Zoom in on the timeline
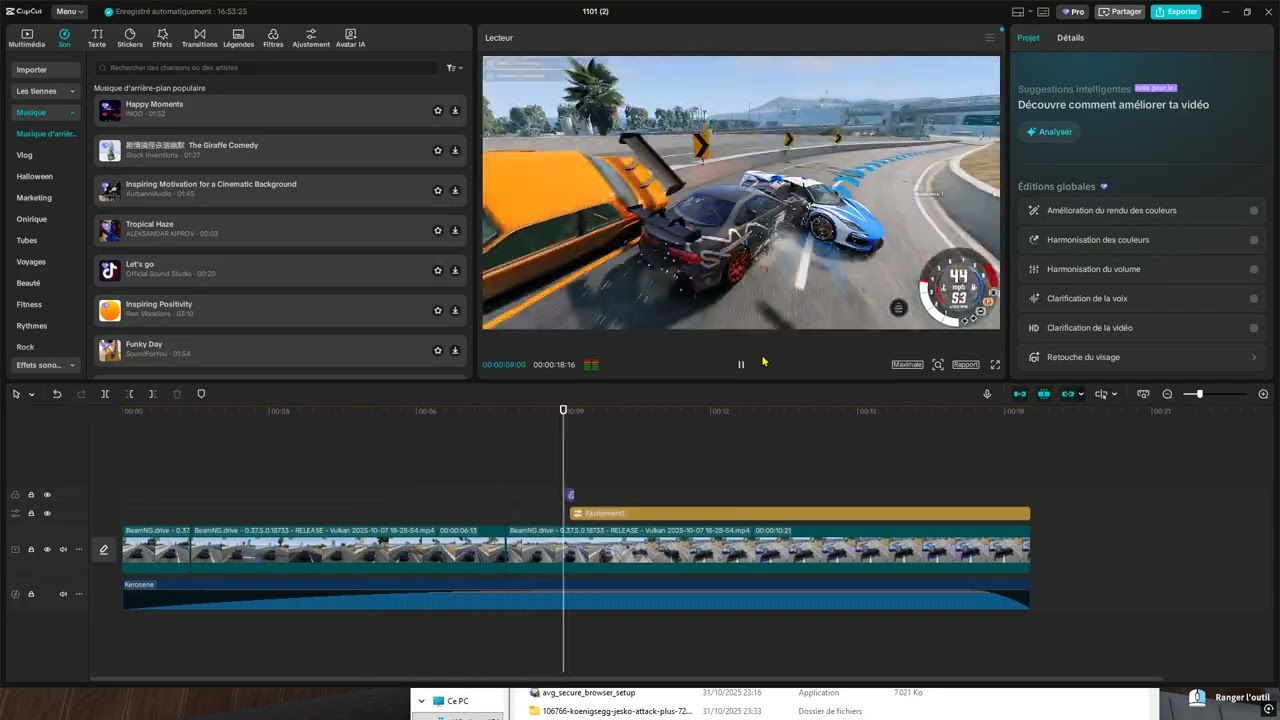Image resolution: width=1280 pixels, height=720 pixels. tap(1263, 394)
